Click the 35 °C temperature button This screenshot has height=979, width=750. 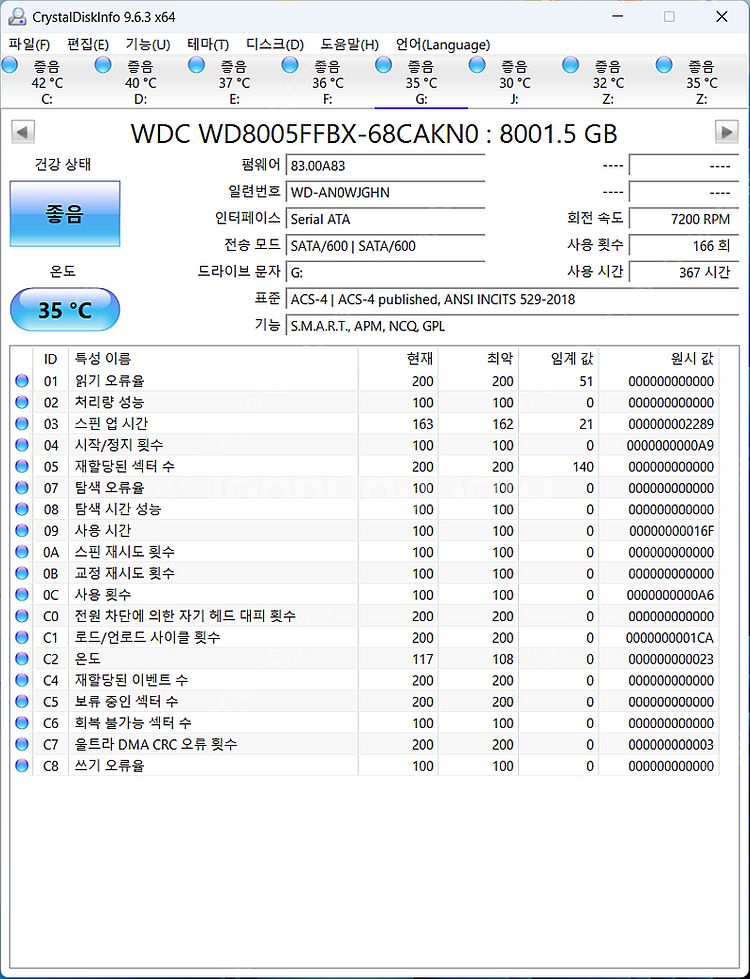(65, 310)
